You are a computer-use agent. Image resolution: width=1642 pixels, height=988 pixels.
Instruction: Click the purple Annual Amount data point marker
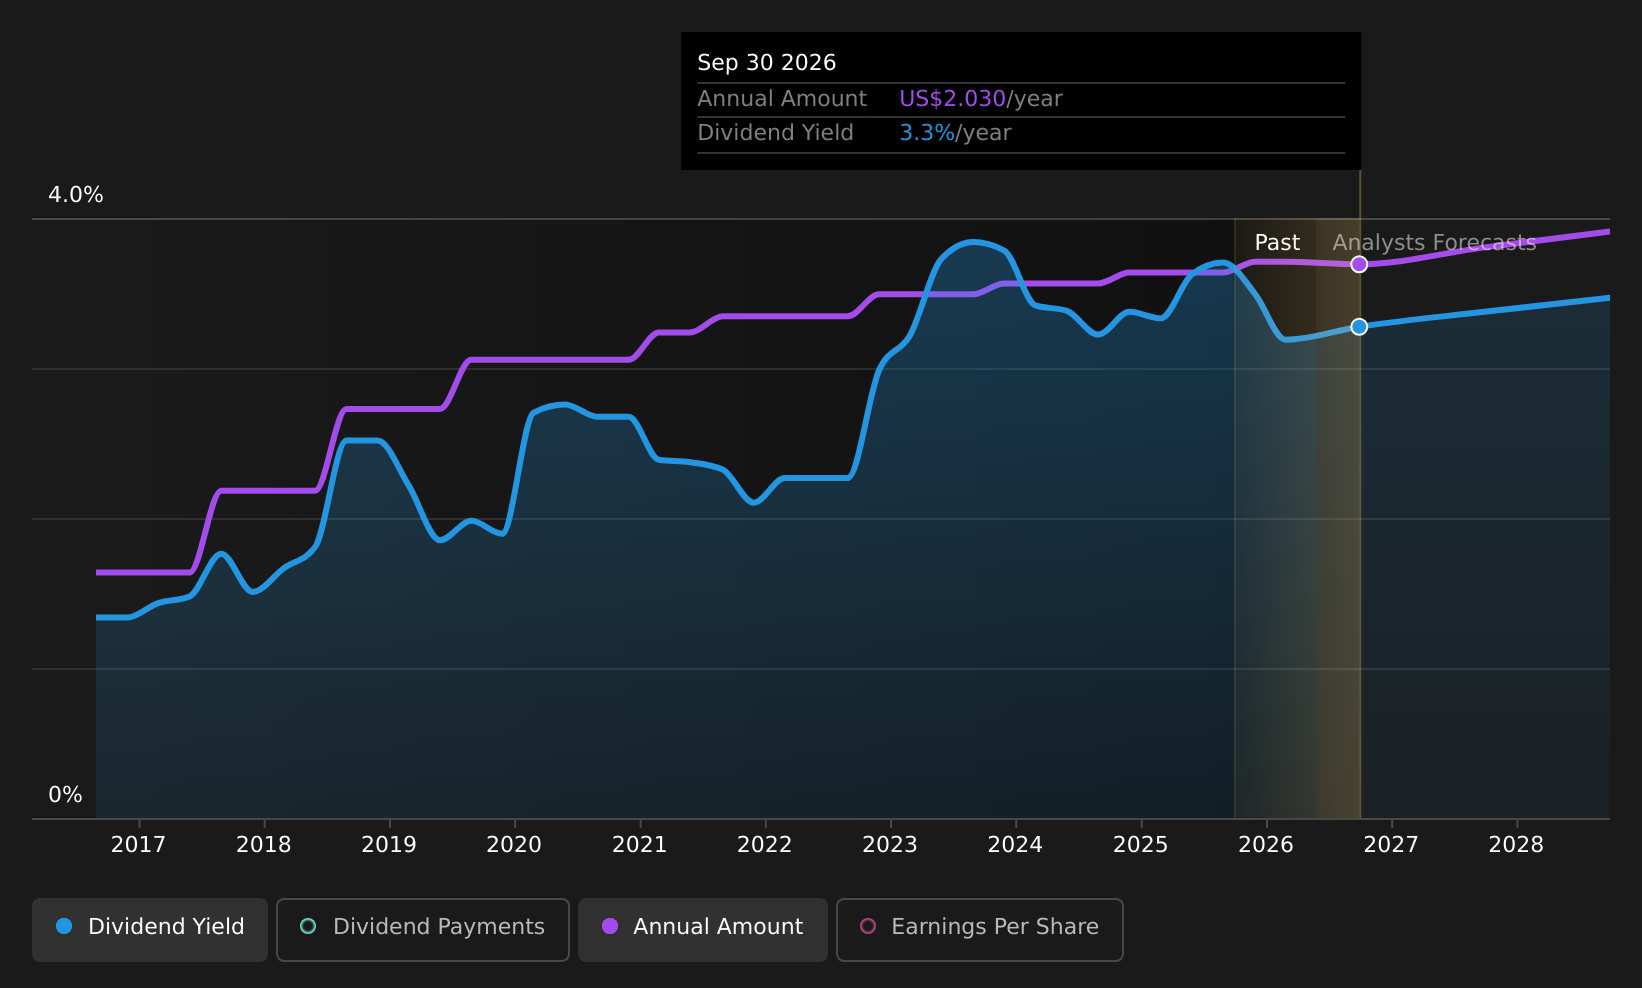coord(1359,264)
